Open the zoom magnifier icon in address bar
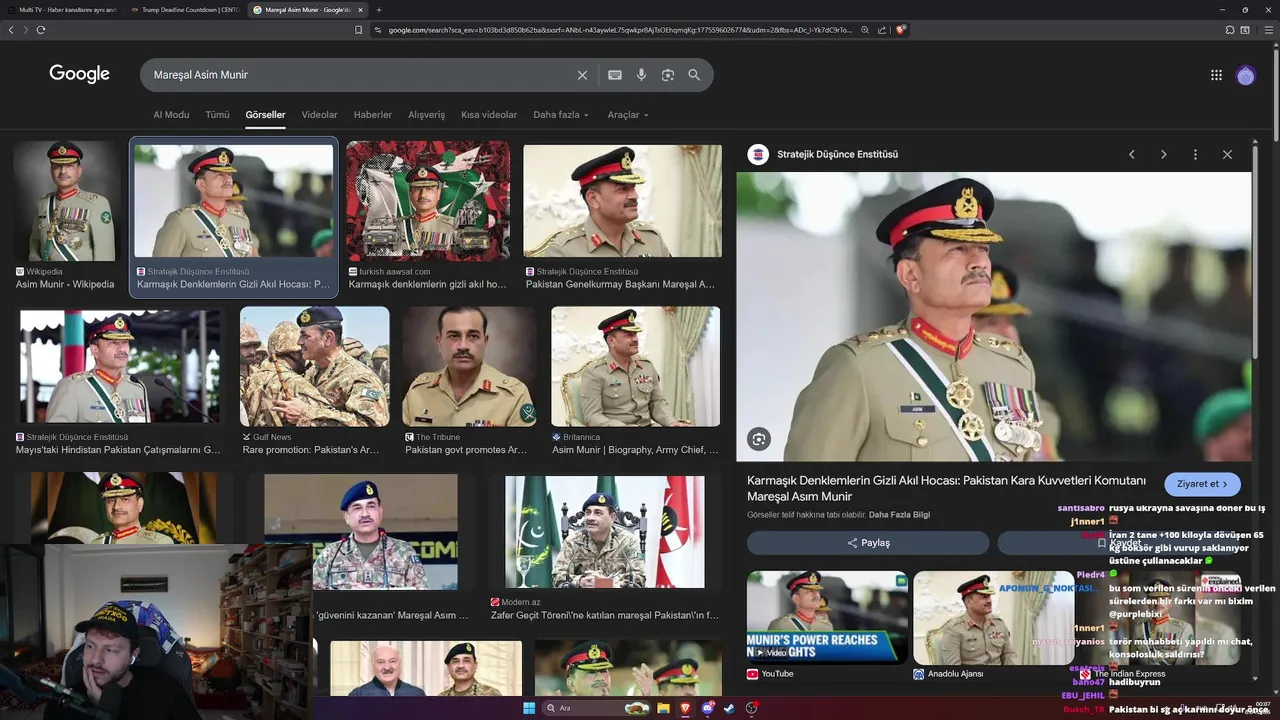 click(865, 30)
